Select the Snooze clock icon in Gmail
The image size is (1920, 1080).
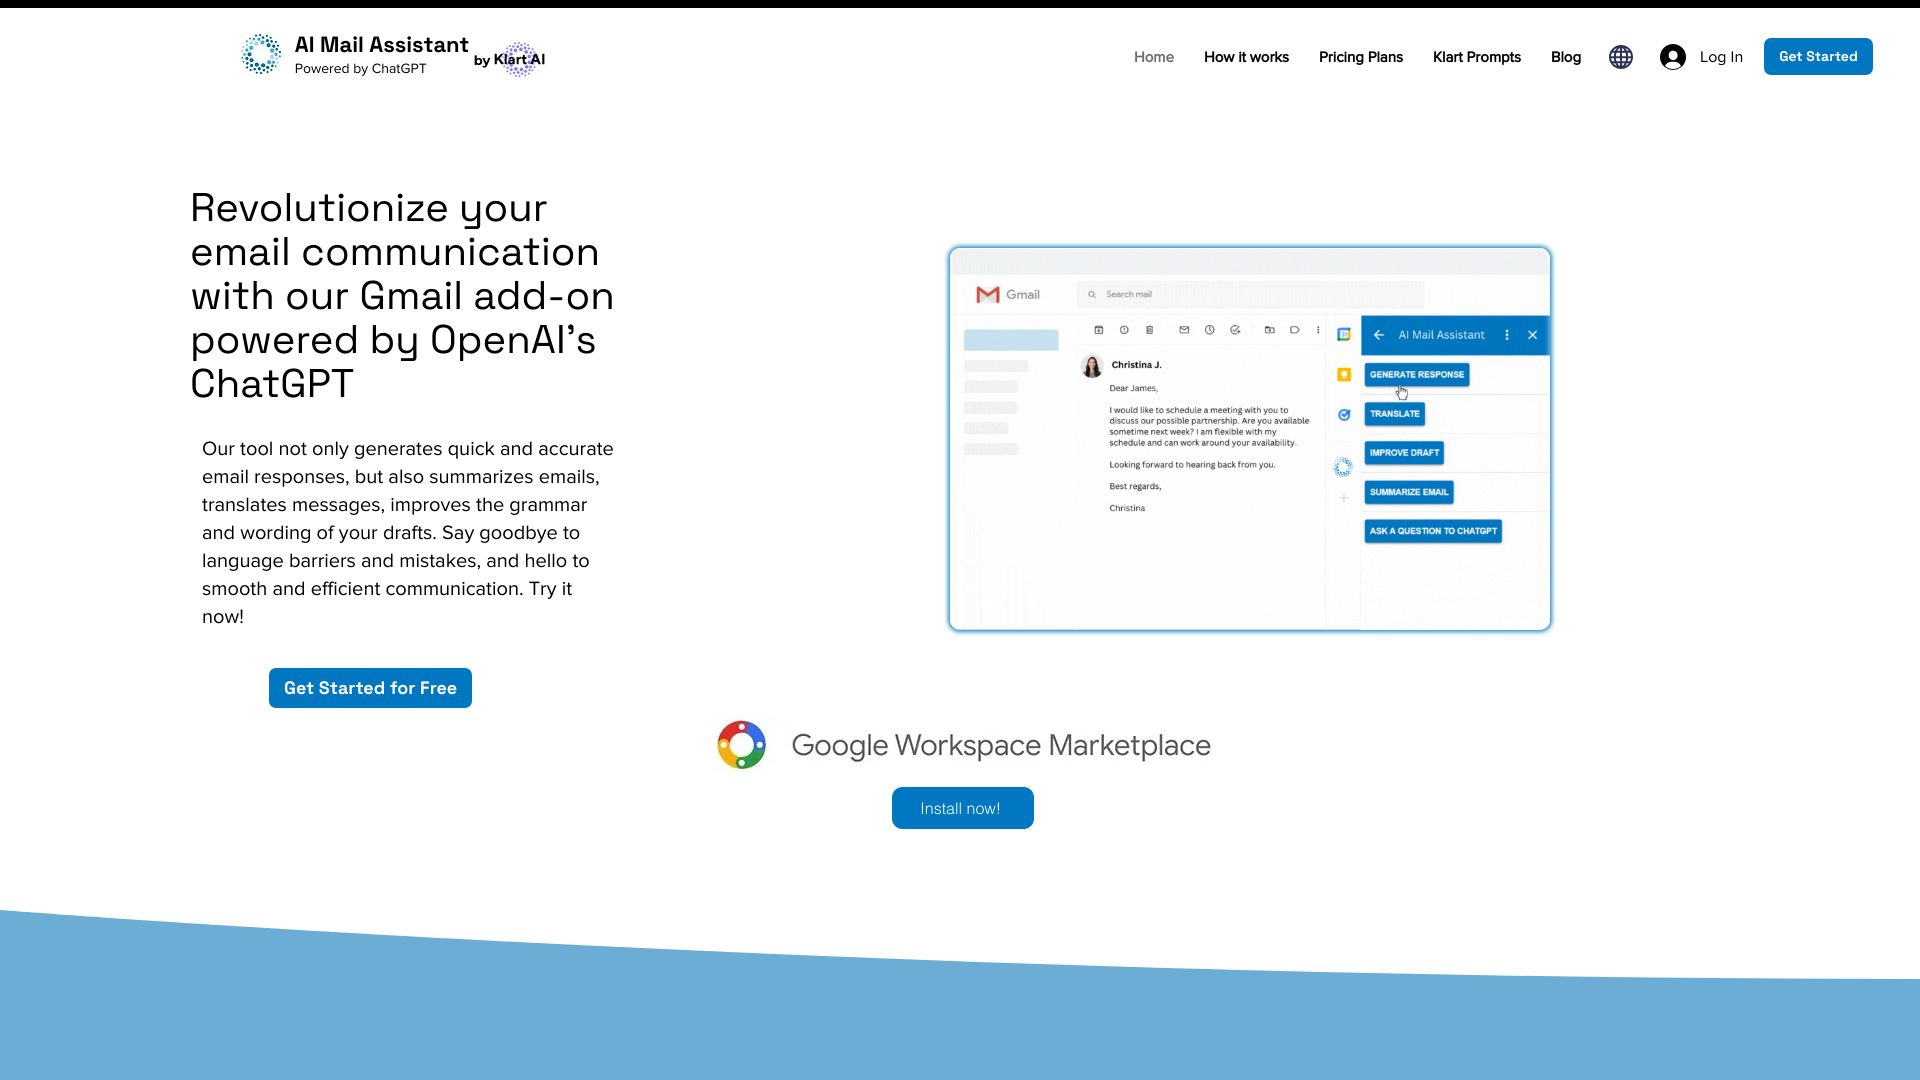[x=1210, y=330]
